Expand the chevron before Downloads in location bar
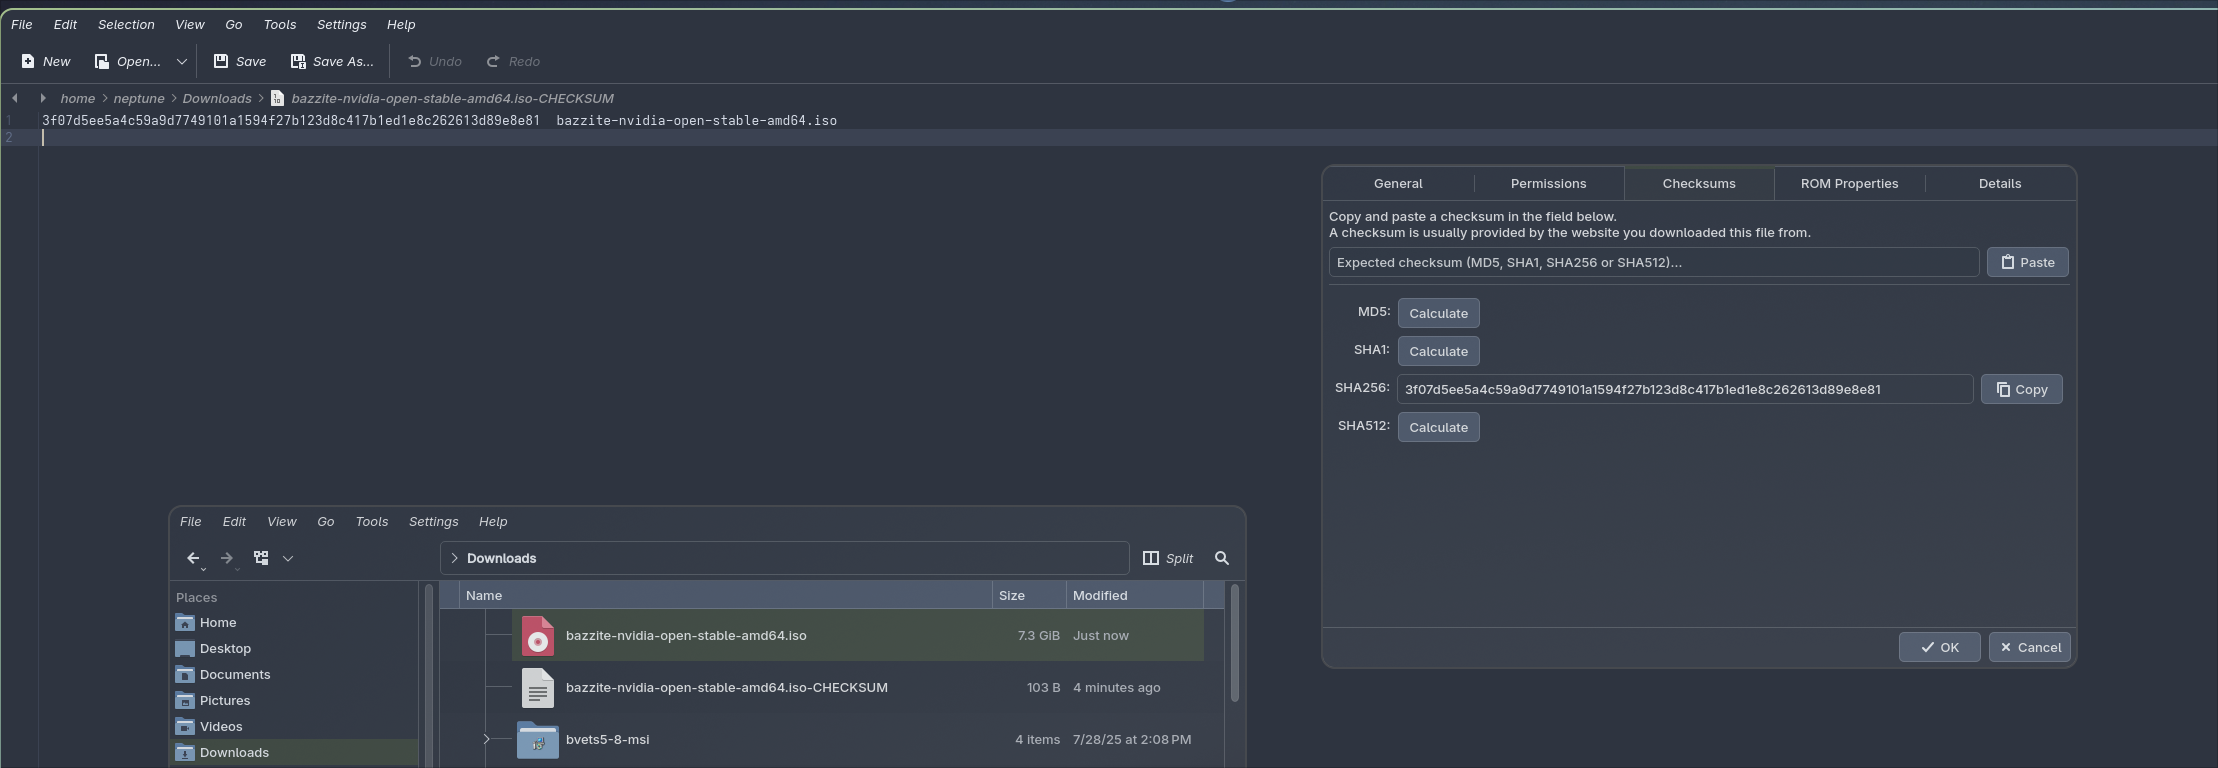2218x768 pixels. 454,558
